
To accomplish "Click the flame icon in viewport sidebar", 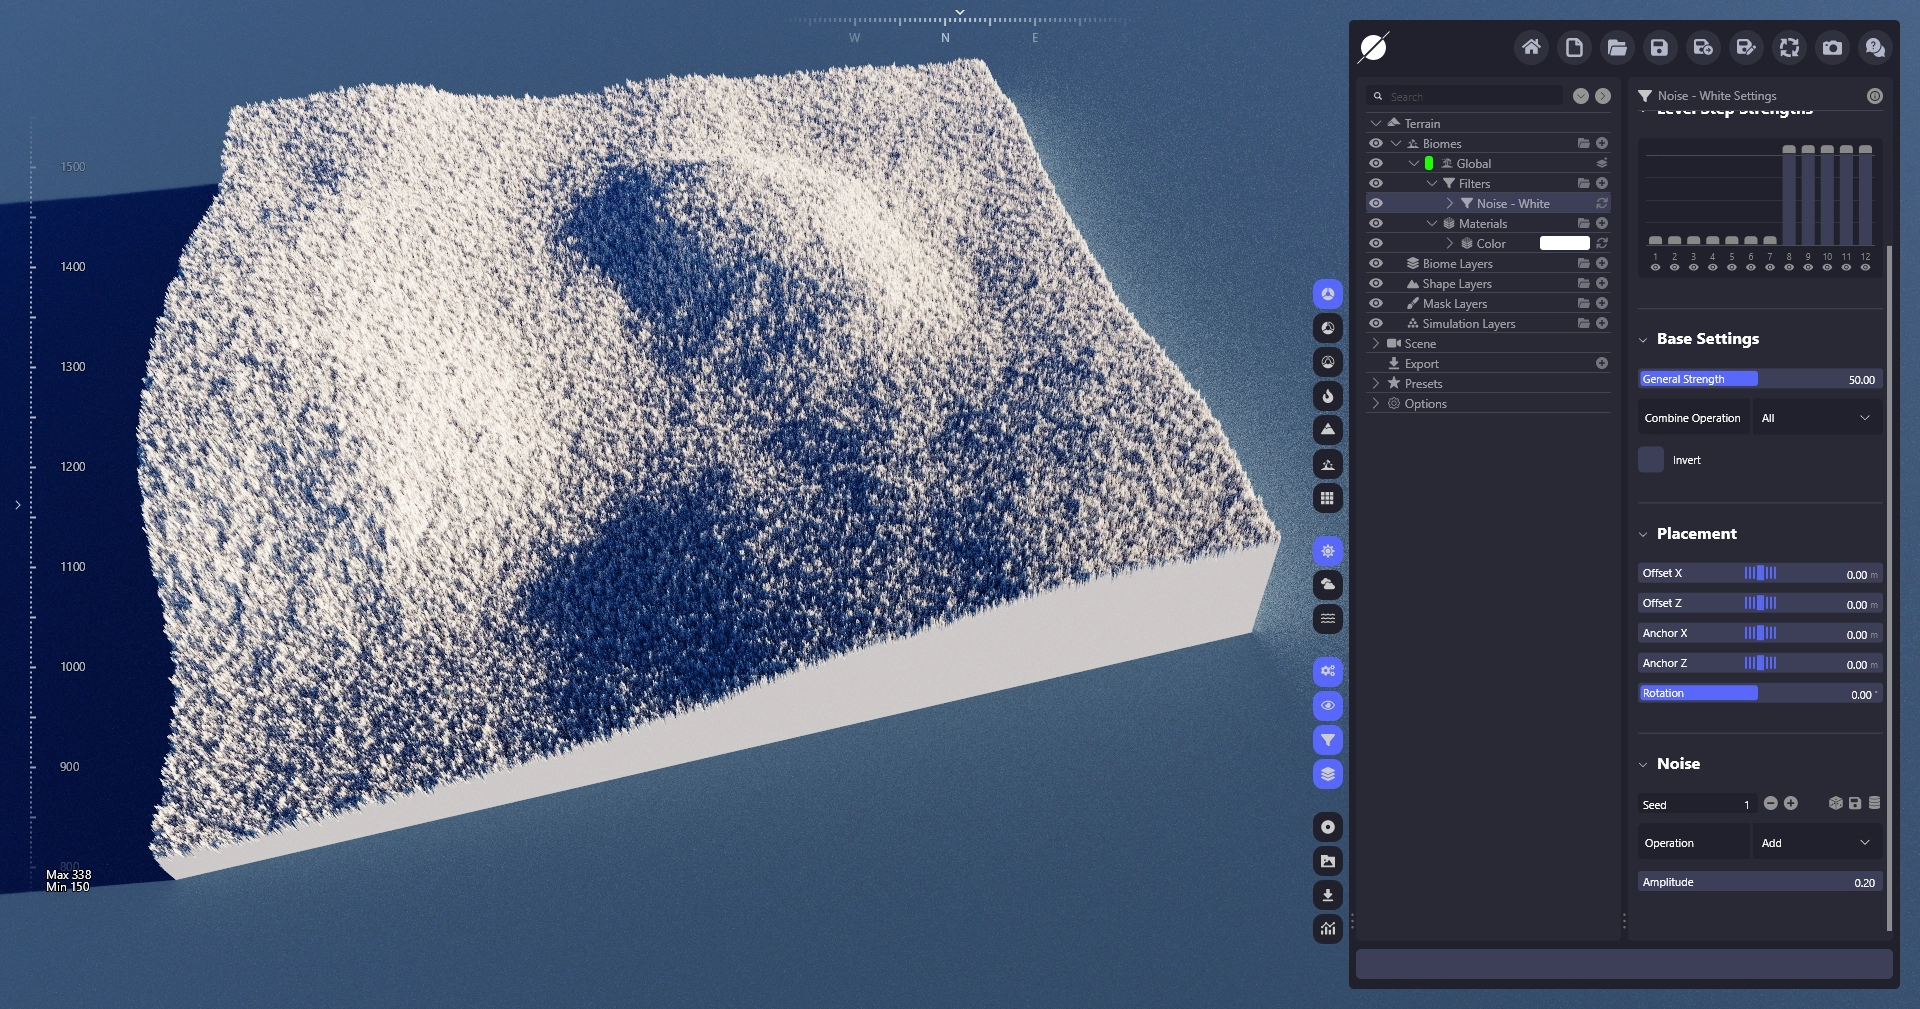I will (x=1327, y=396).
